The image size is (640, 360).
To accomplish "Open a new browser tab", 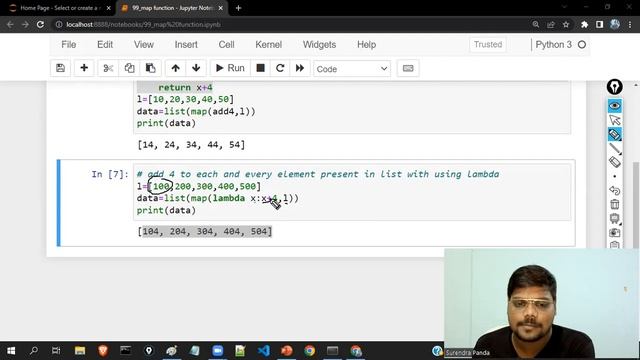I will [x=238, y=8].
